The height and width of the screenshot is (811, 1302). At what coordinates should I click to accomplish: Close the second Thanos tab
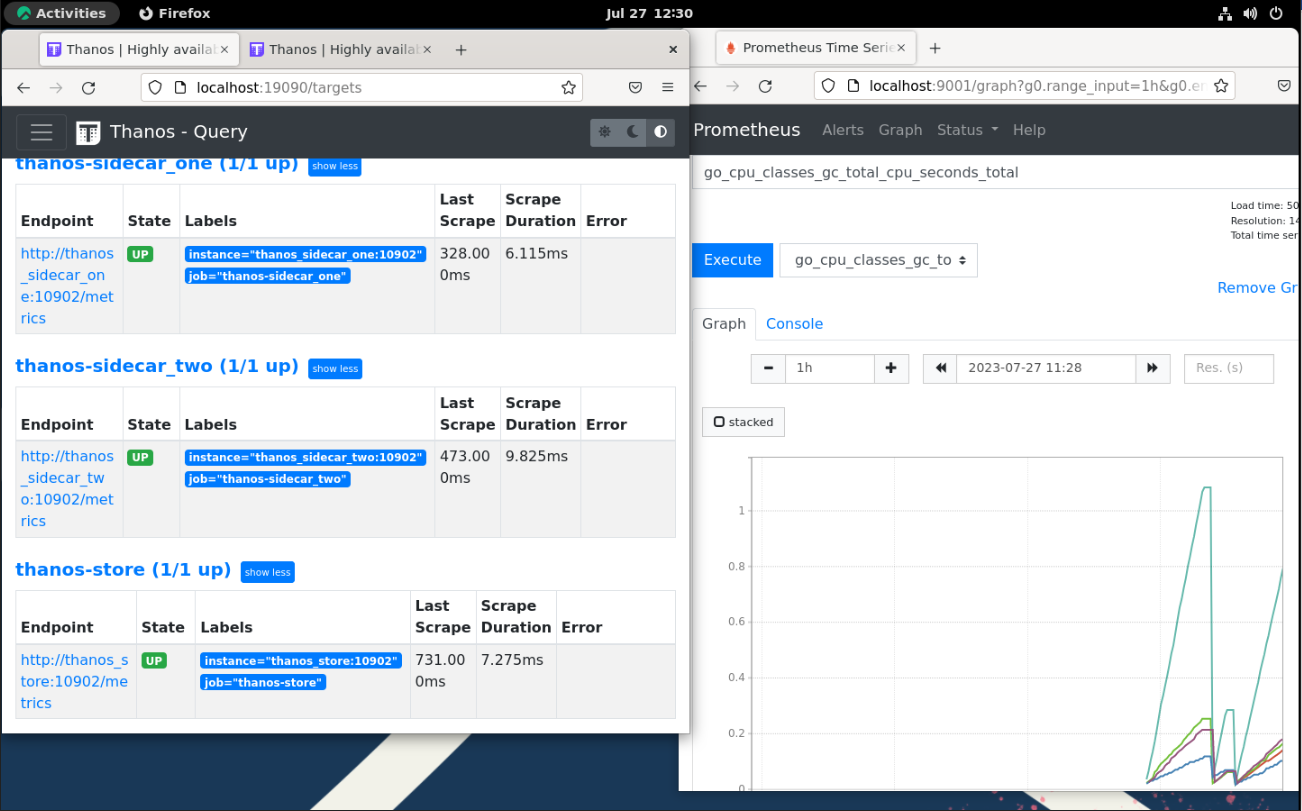tap(426, 50)
